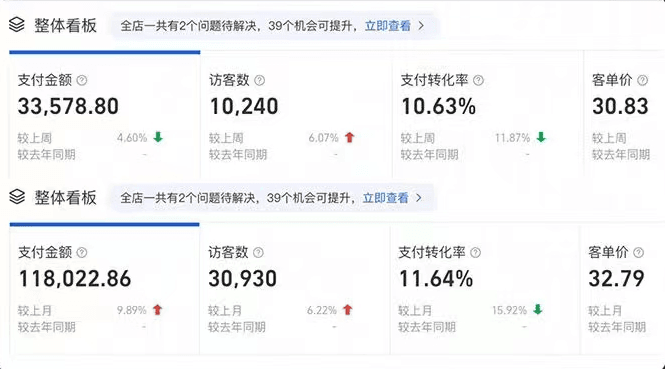The image size is (665, 369).
Task: Click help icon beside weekly 支付转化率
Action: coord(478,80)
